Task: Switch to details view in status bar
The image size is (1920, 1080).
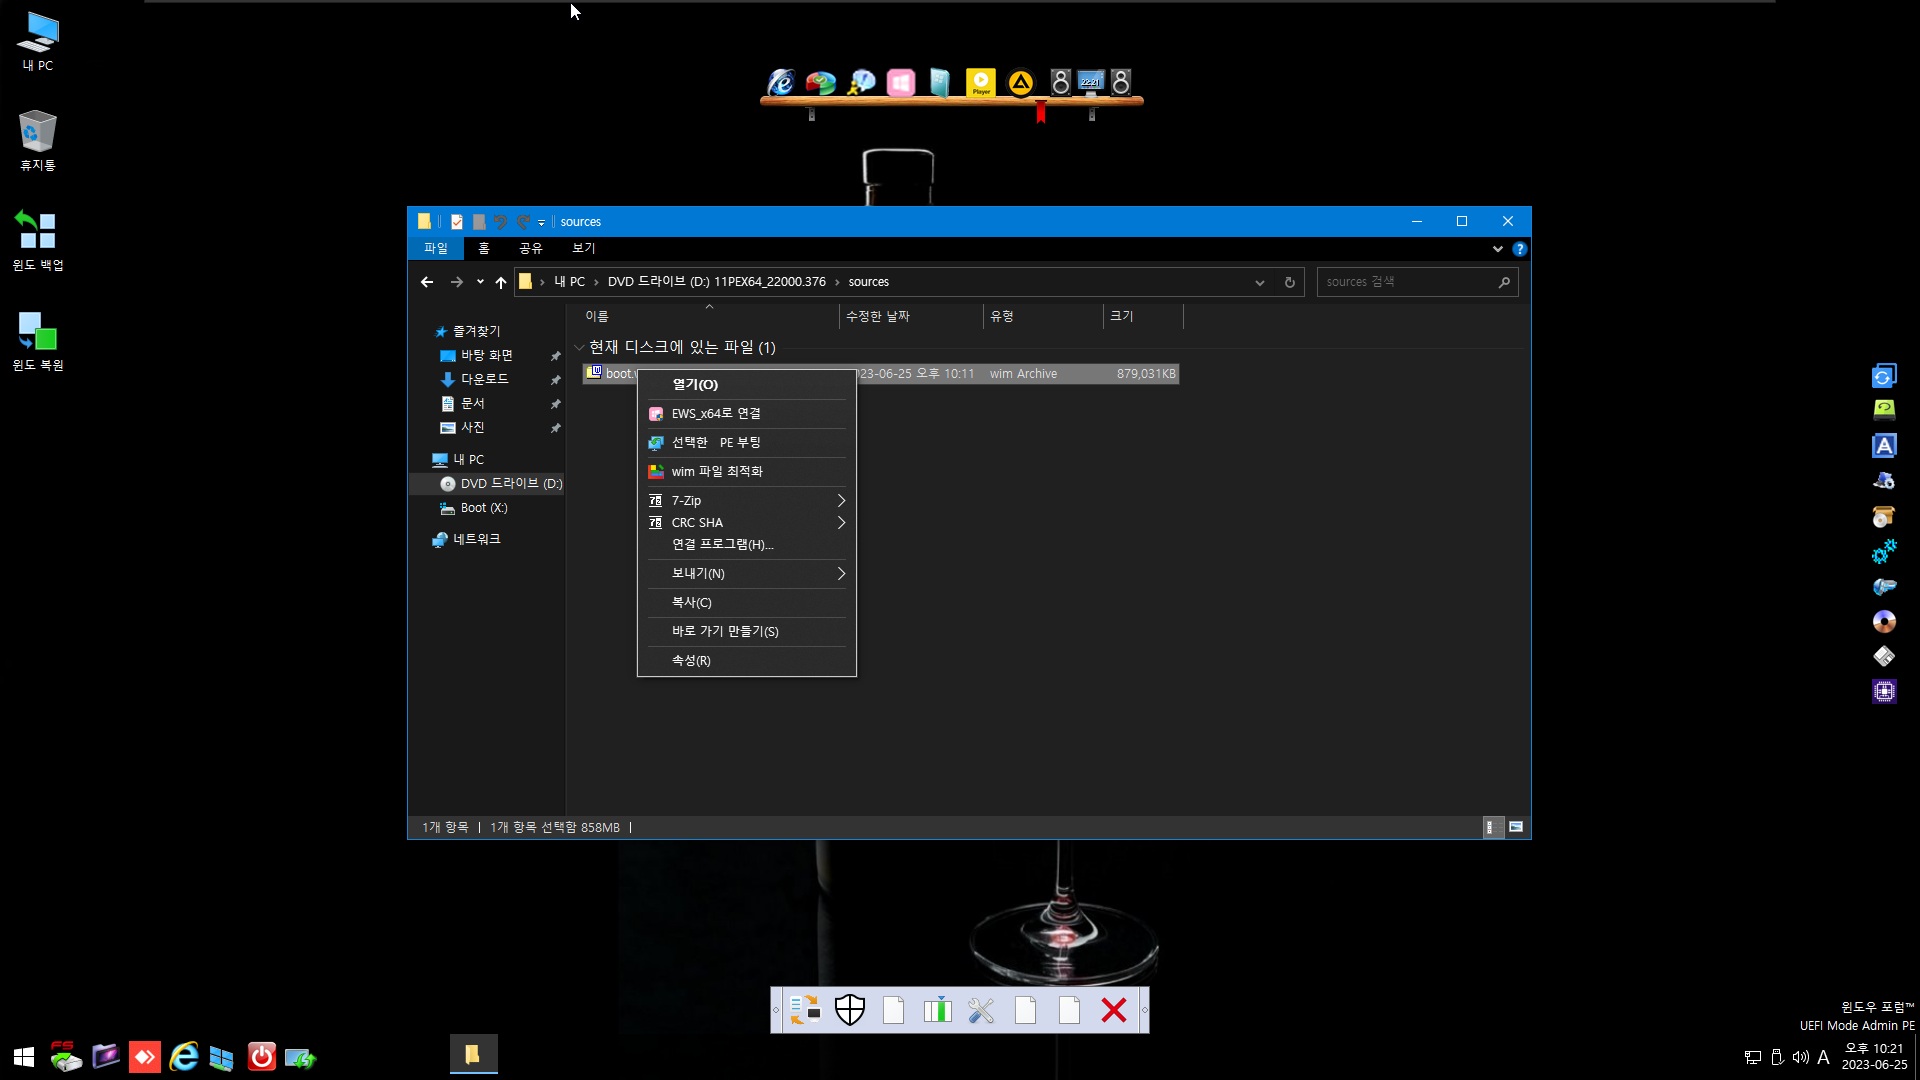Action: [1491, 828]
